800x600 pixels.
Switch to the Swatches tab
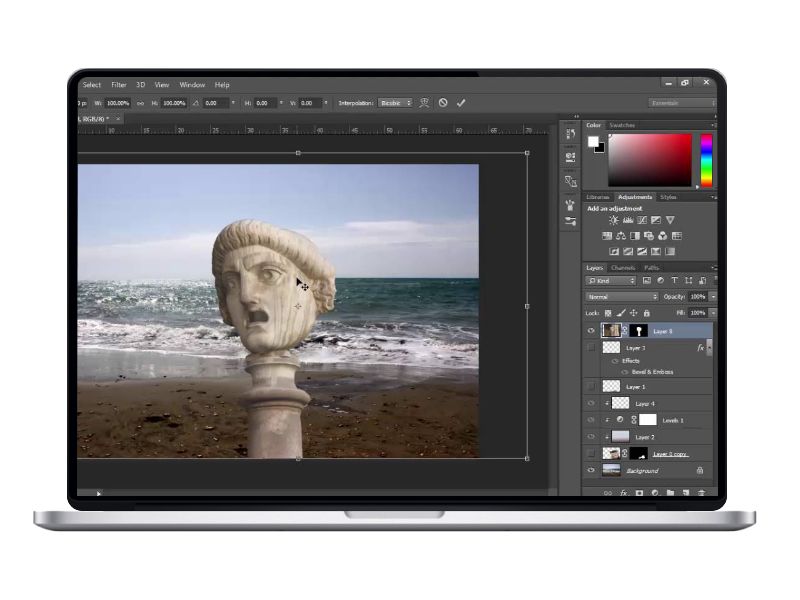621,125
